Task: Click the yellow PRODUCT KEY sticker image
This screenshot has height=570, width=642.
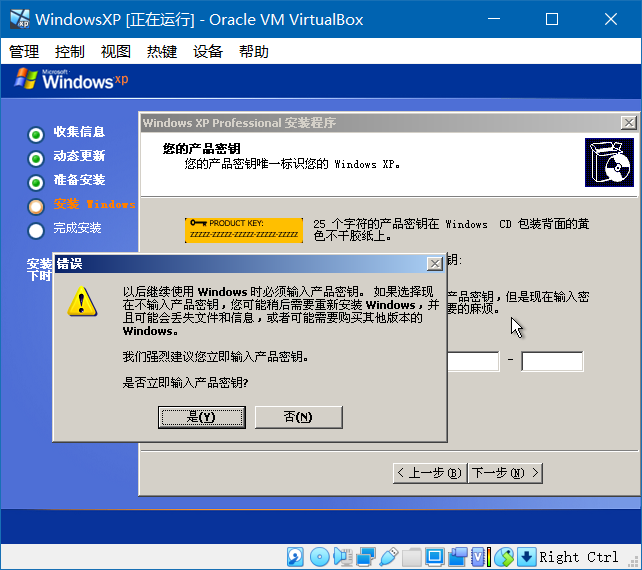Action: click(x=244, y=231)
